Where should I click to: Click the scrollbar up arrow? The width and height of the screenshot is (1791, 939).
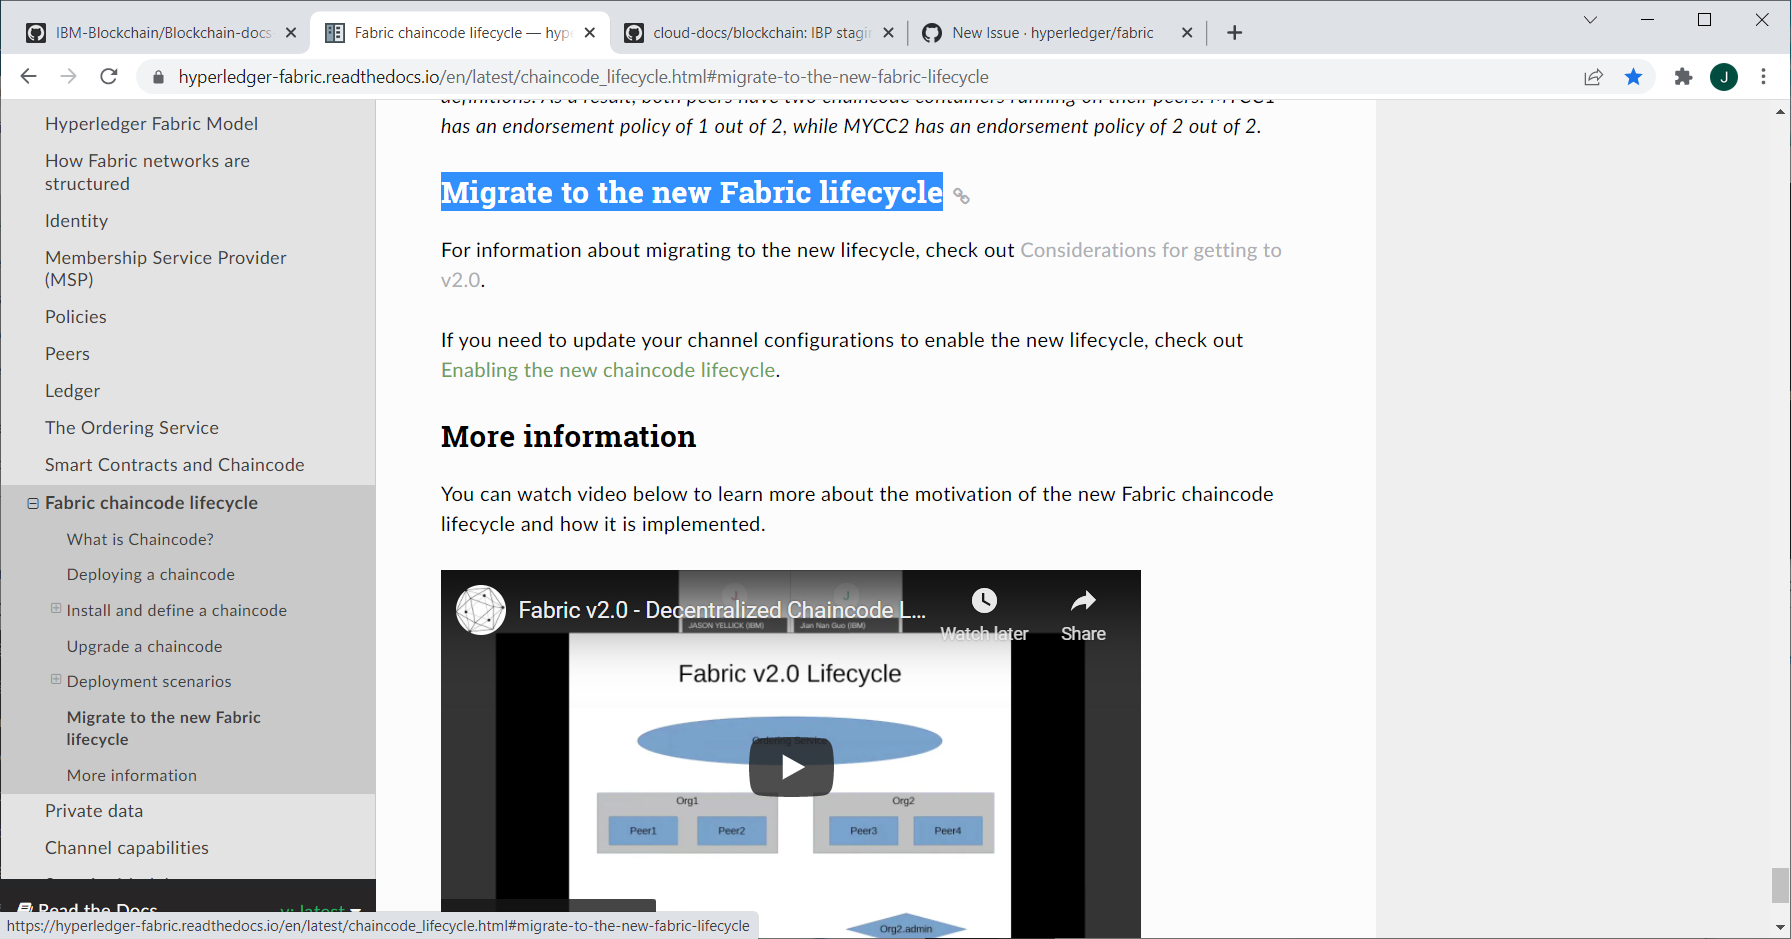(1780, 111)
